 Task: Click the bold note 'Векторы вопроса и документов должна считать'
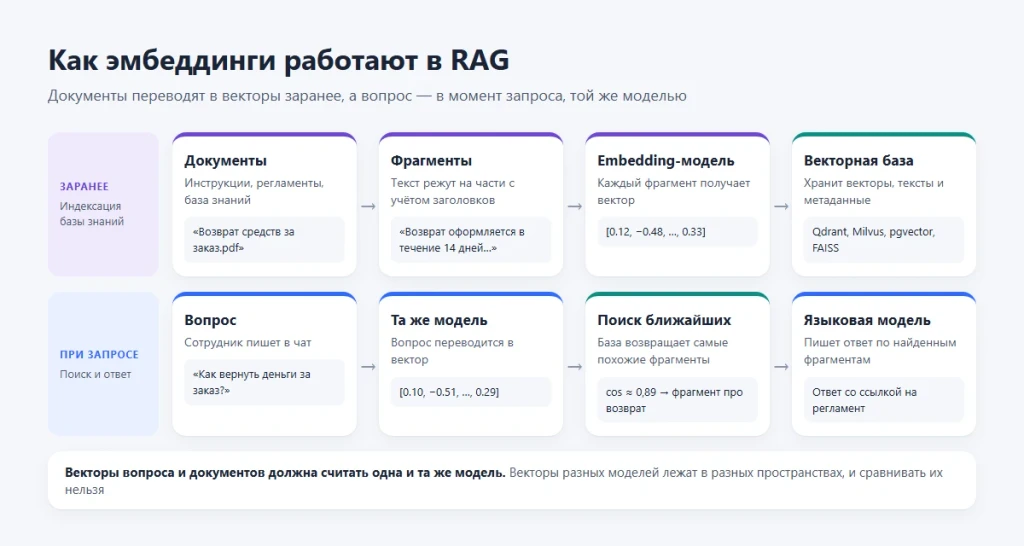tap(285, 472)
